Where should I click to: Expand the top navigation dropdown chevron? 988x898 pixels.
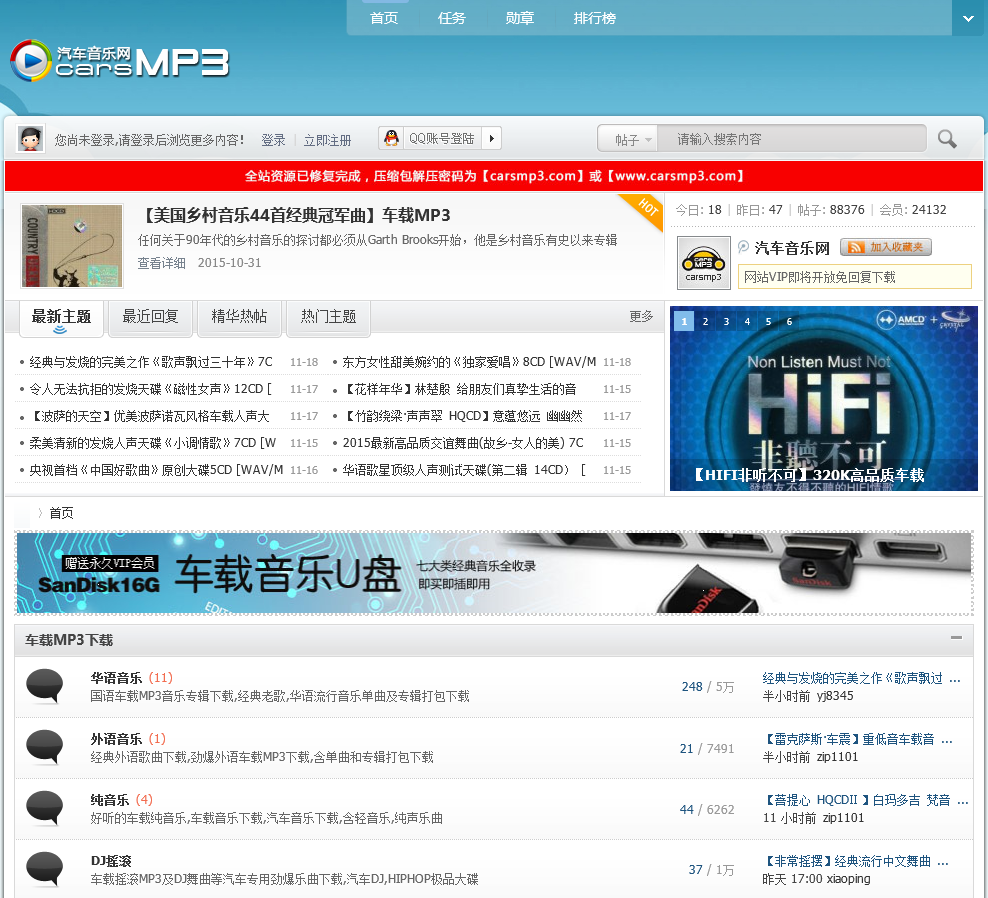968,18
